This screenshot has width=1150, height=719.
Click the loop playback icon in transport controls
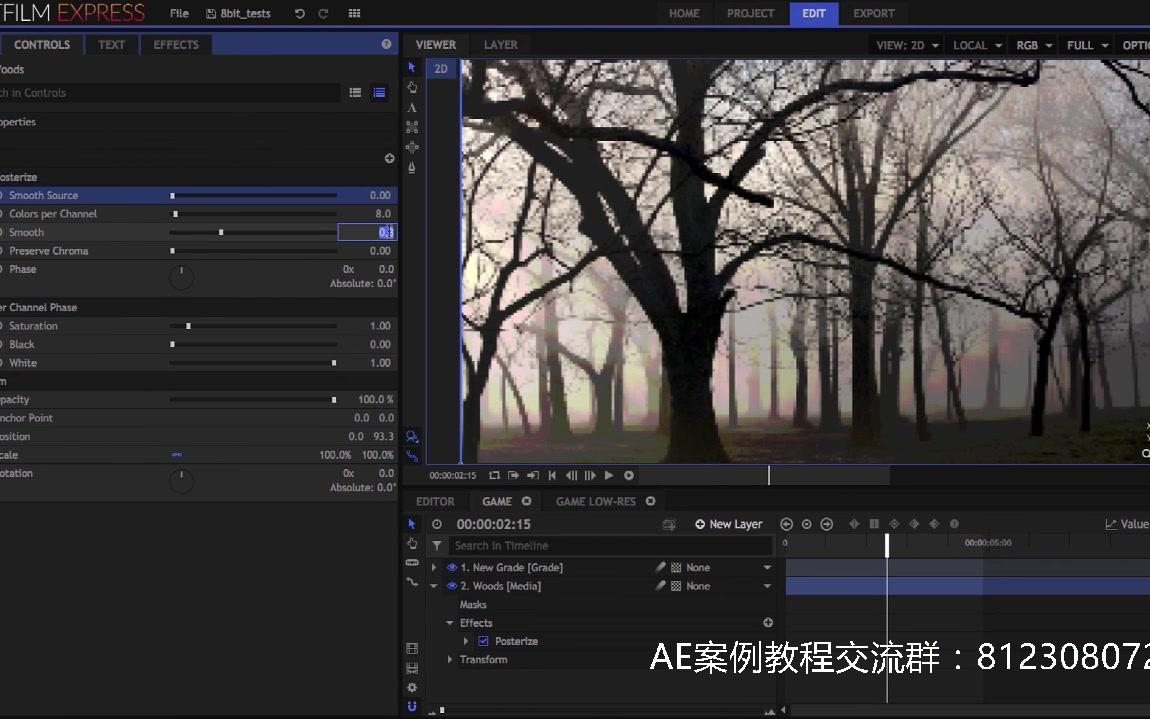[x=493, y=475]
